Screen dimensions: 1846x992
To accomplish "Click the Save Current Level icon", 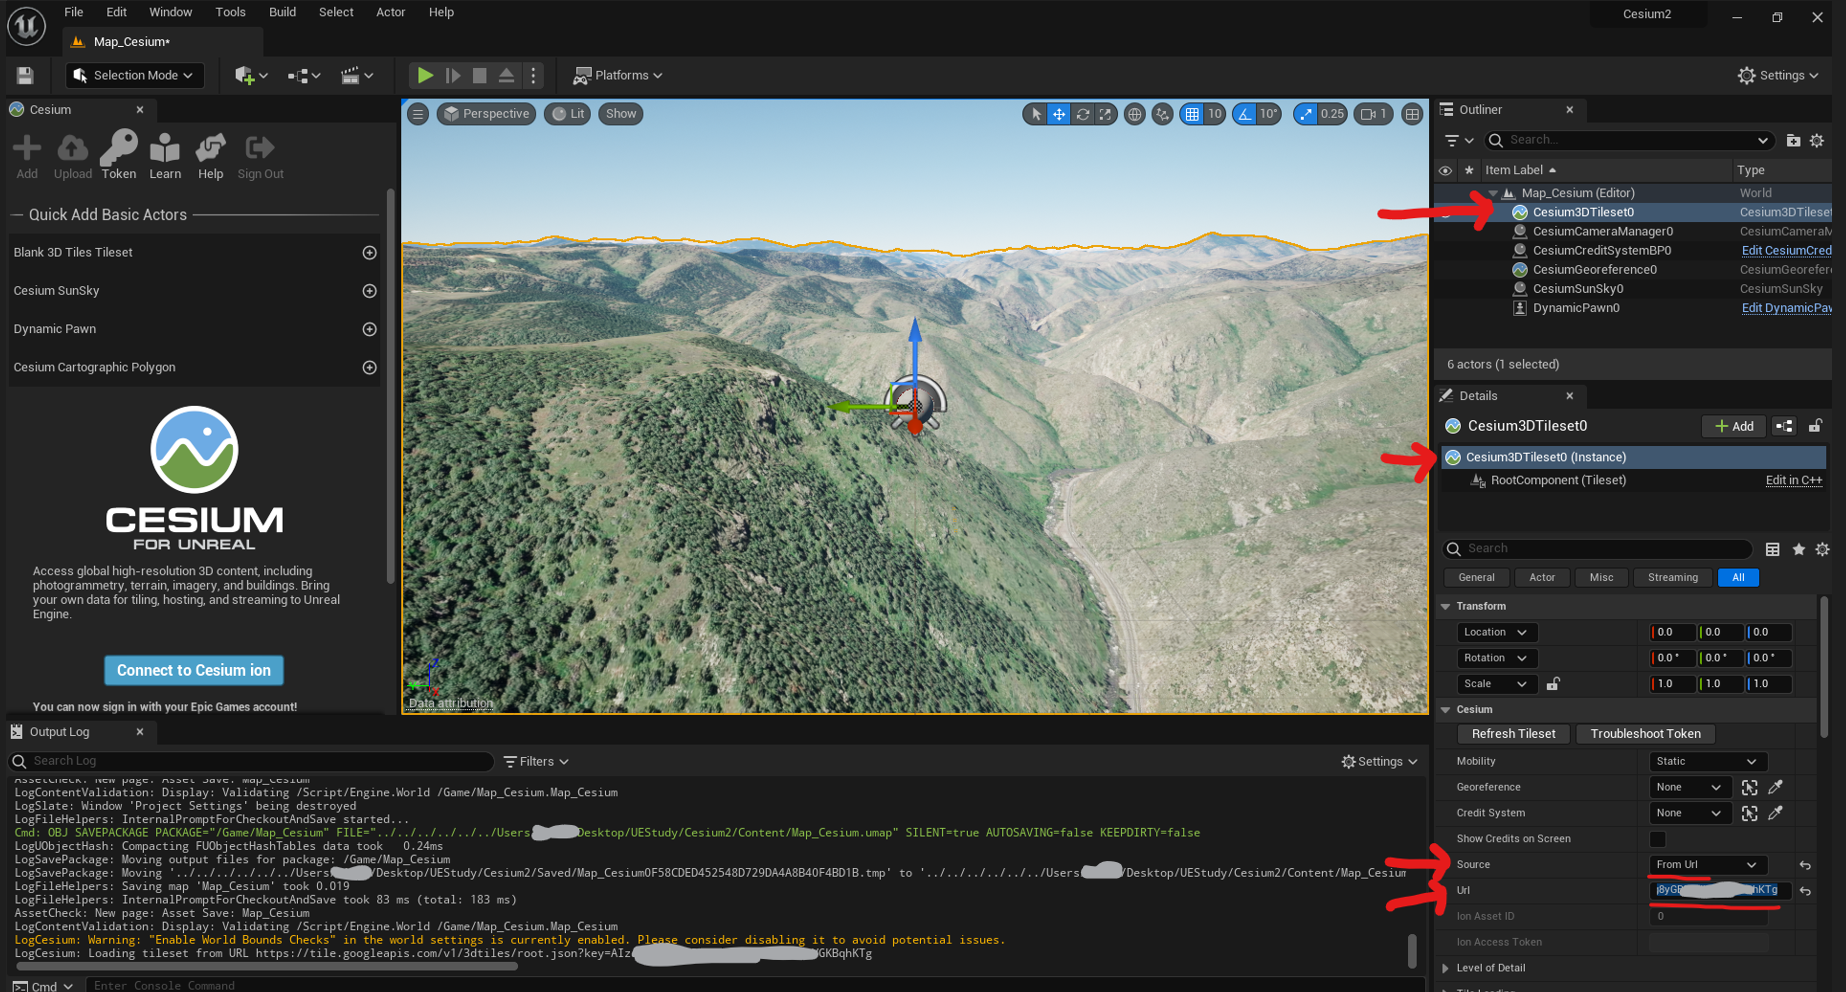I will 25,75.
